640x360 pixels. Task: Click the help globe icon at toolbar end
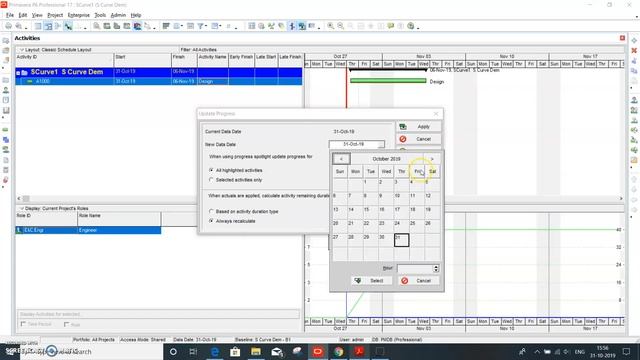click(411, 26)
